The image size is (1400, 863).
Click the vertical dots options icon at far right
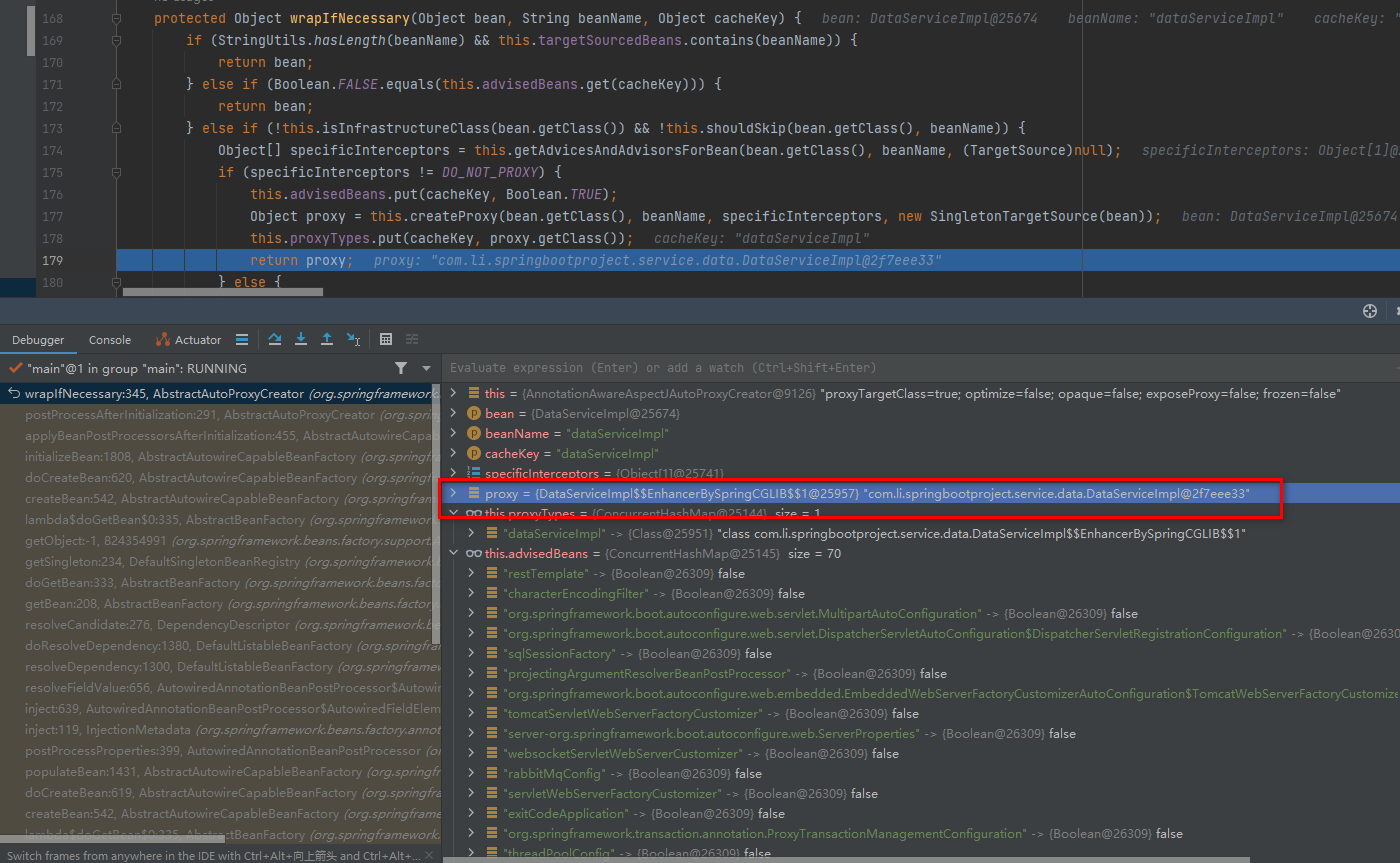pyautogui.click(x=1396, y=311)
